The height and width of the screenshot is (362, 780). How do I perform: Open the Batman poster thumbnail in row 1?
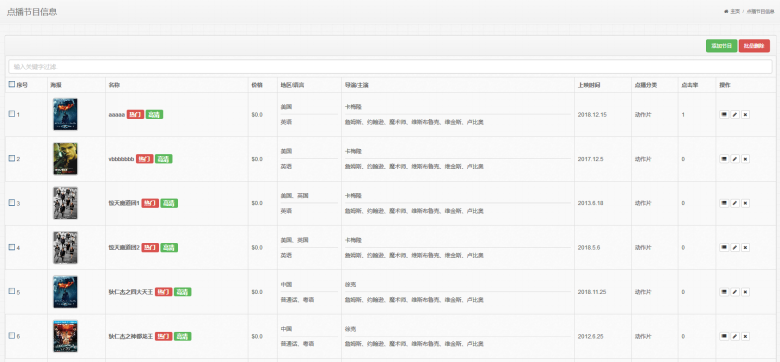pyautogui.click(x=65, y=114)
